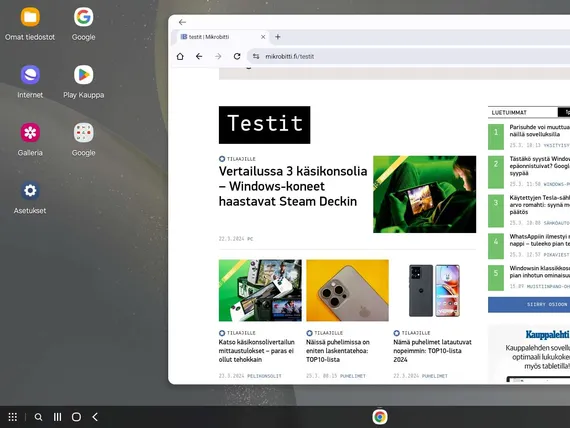Click the Testit section heading

point(264,125)
